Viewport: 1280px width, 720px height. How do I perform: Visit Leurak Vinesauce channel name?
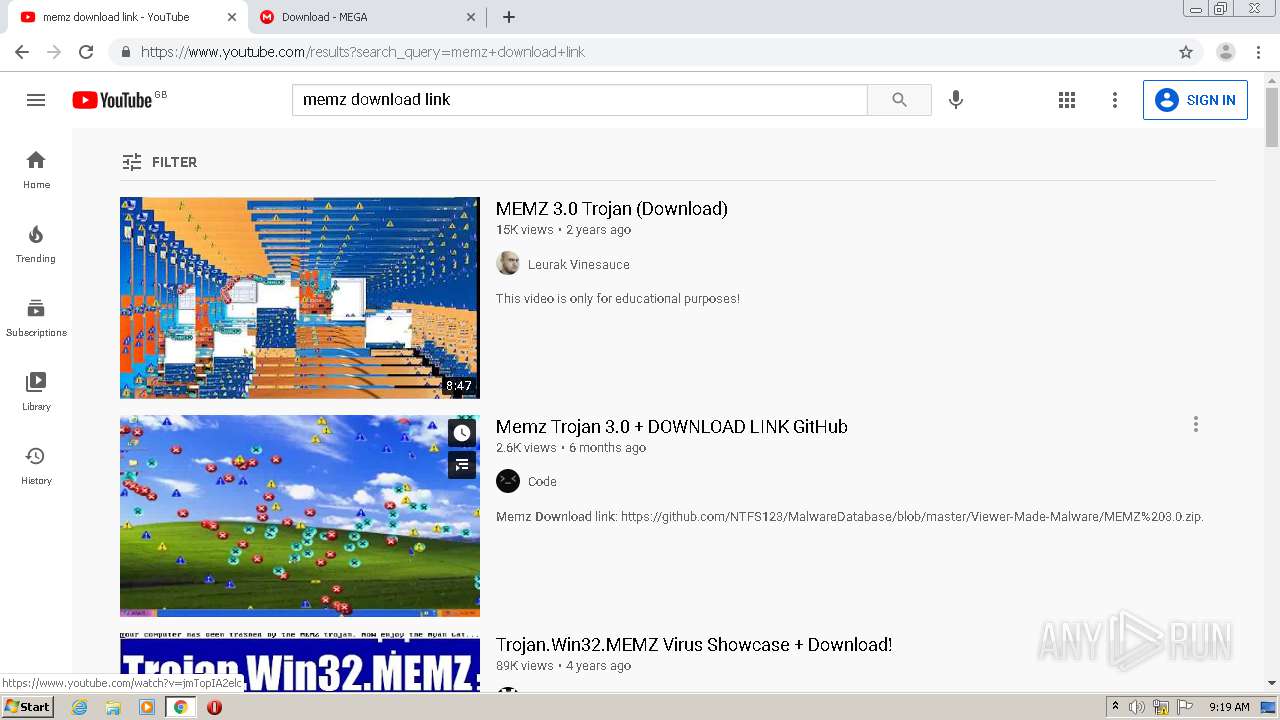[x=579, y=265]
